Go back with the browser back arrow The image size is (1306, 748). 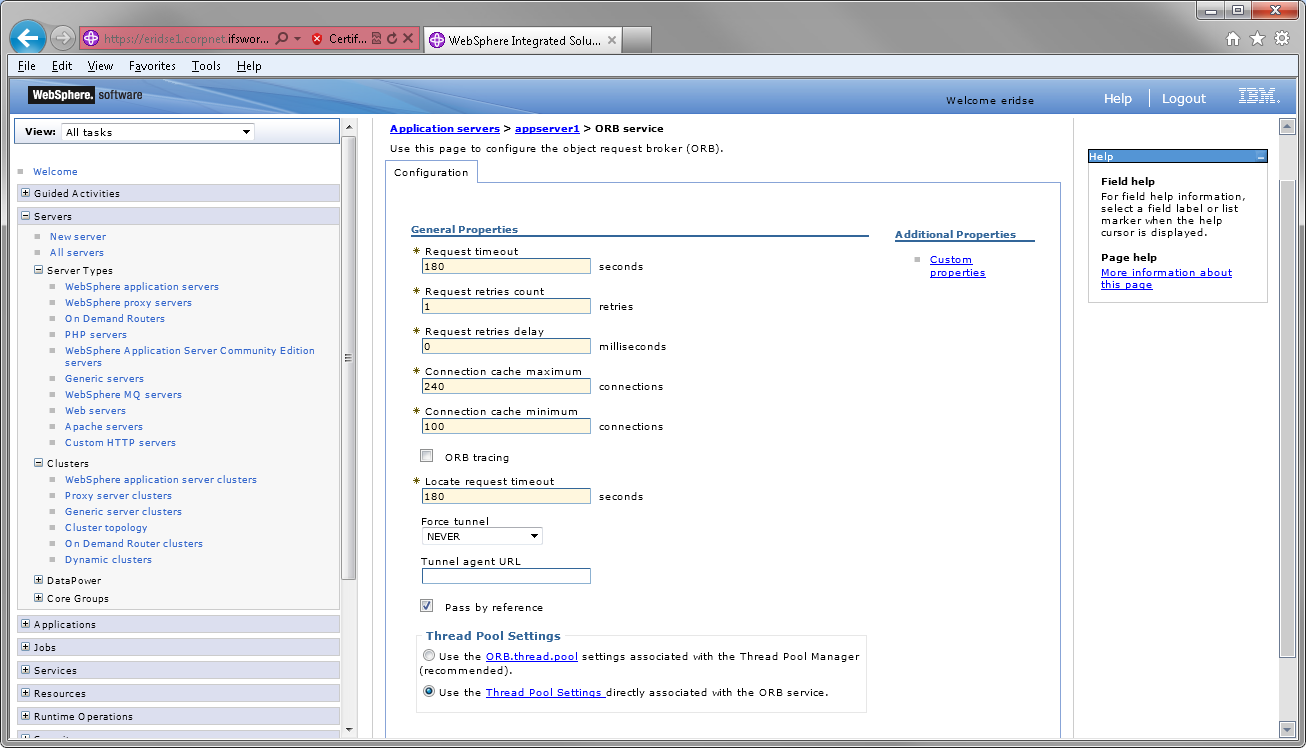[x=27, y=39]
